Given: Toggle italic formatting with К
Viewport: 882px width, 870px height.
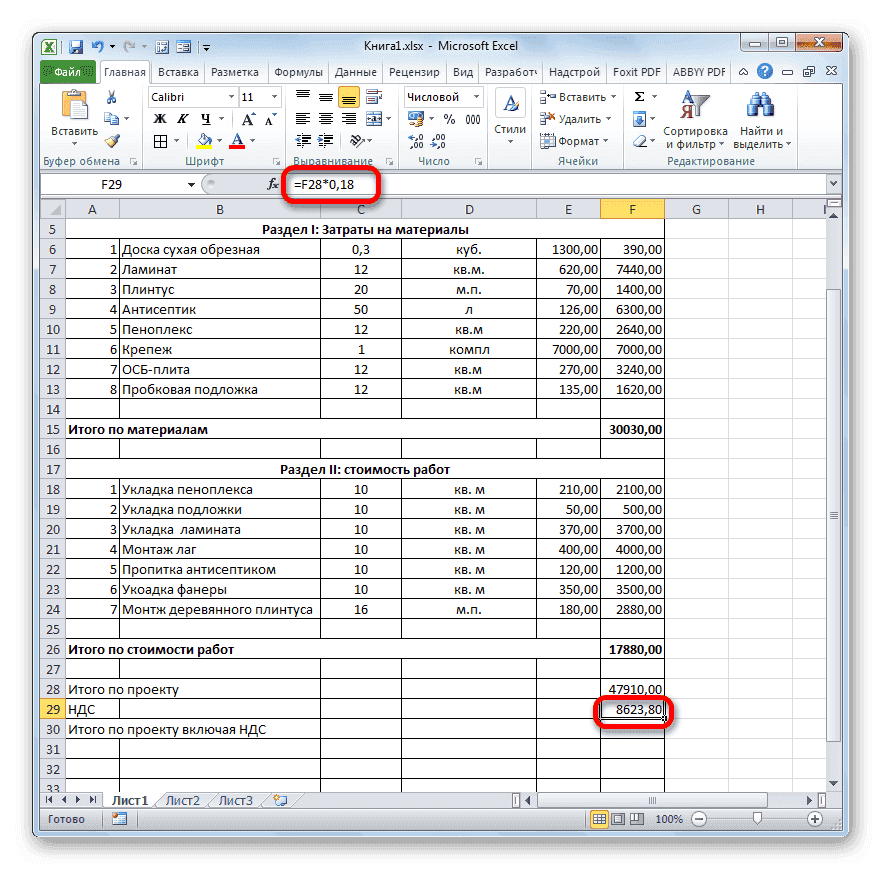Looking at the screenshot, I should coord(183,118).
